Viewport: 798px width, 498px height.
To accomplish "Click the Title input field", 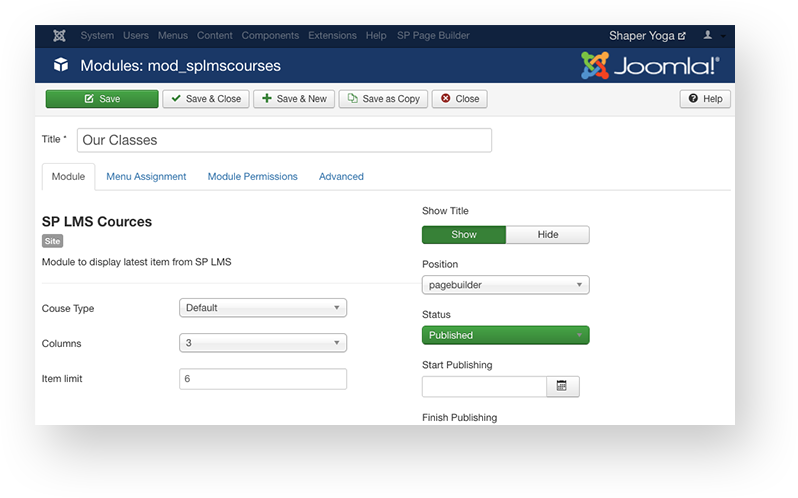I will click(x=284, y=140).
